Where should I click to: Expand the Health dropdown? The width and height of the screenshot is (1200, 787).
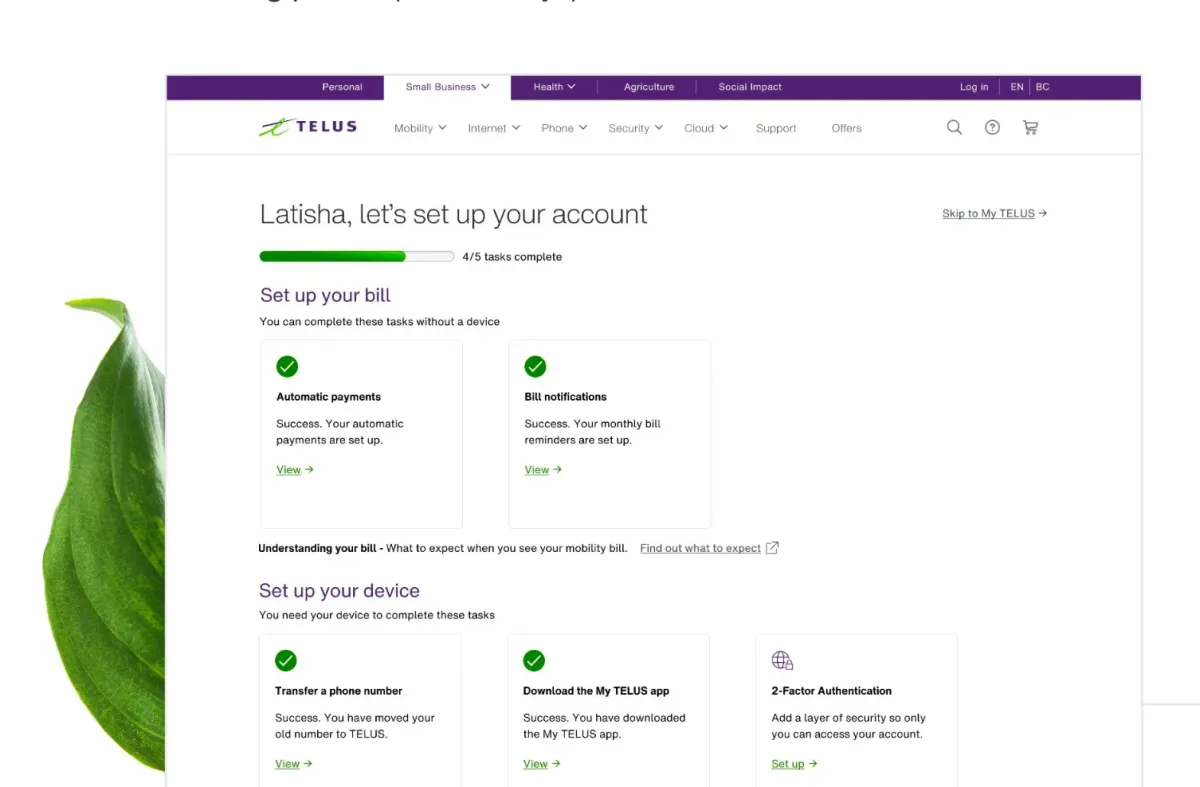tap(554, 87)
